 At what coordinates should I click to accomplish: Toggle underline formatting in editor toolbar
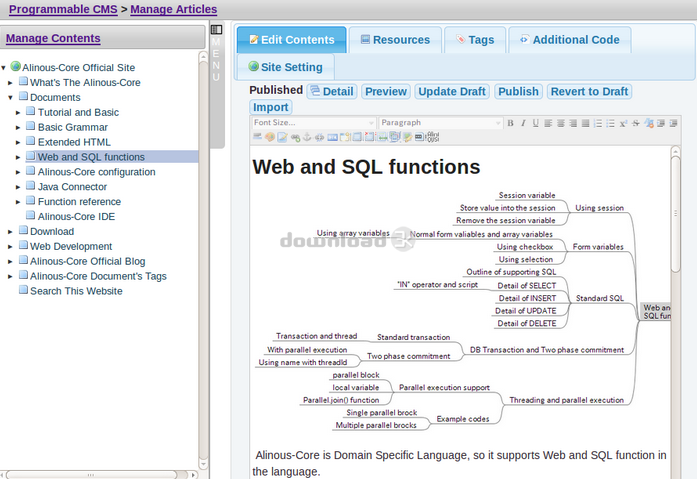pyautogui.click(x=536, y=123)
